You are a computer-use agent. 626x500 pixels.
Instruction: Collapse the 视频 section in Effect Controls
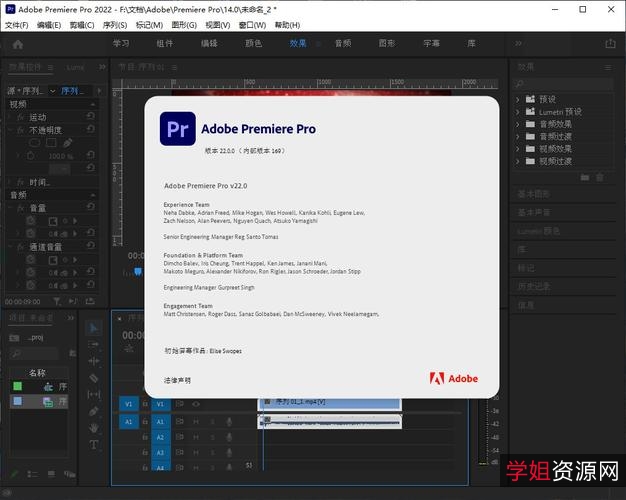(x=93, y=104)
